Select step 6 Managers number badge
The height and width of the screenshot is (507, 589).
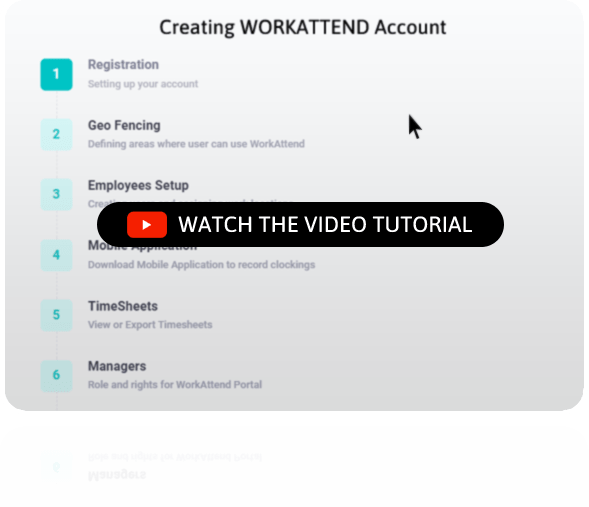click(56, 376)
